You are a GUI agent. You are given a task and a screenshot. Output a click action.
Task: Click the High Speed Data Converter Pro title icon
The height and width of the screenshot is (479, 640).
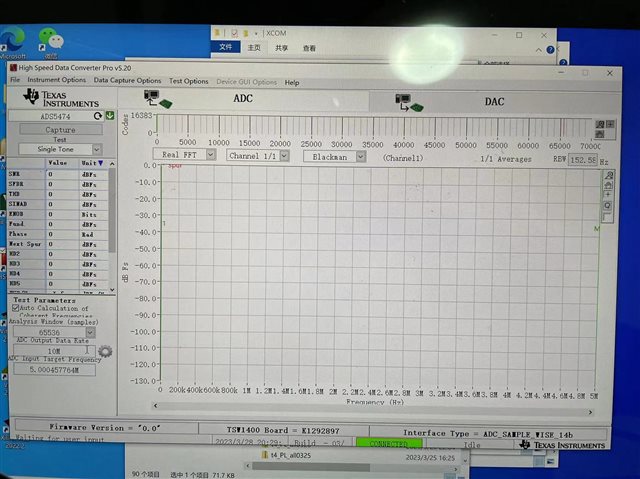13,68
